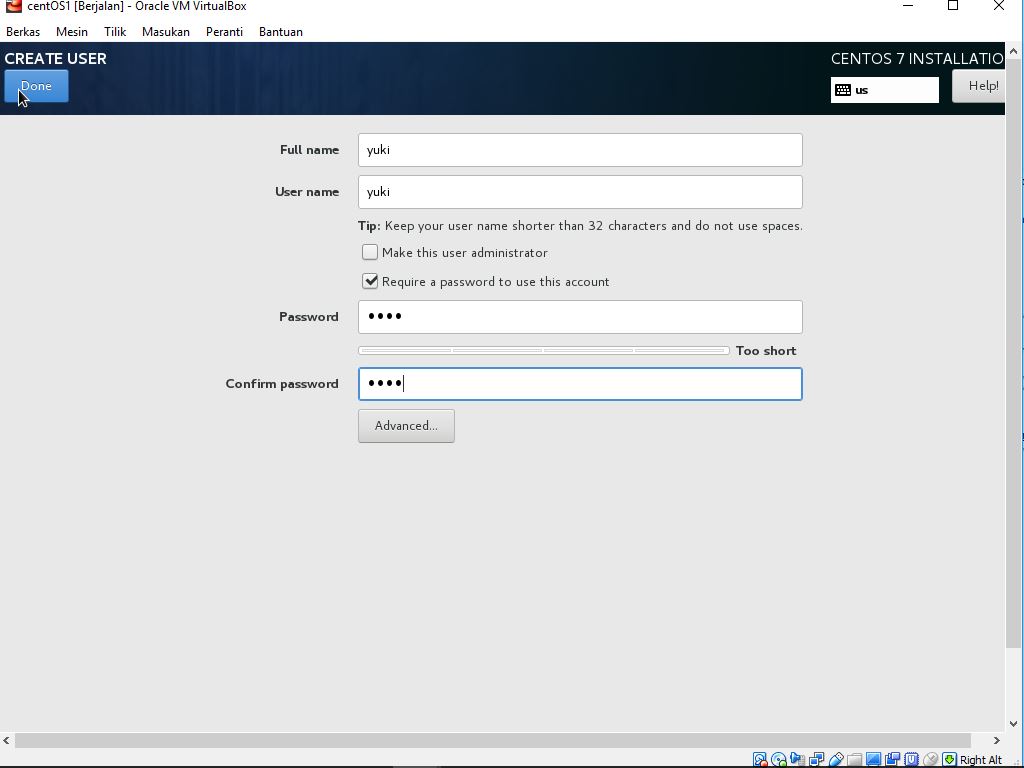The height and width of the screenshot is (768, 1024).
Task: Click the horizontal scrollbar thumb
Action: pos(492,741)
